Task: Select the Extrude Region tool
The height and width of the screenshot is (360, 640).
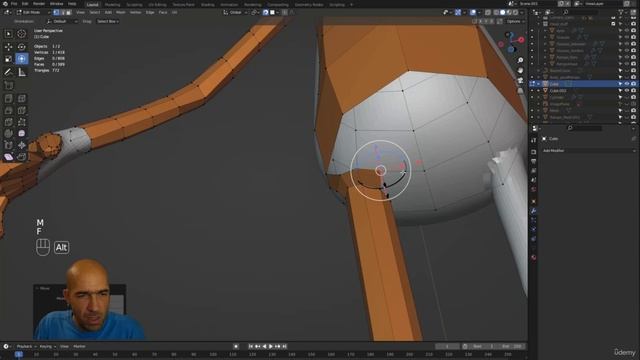Action: (x=9, y=98)
